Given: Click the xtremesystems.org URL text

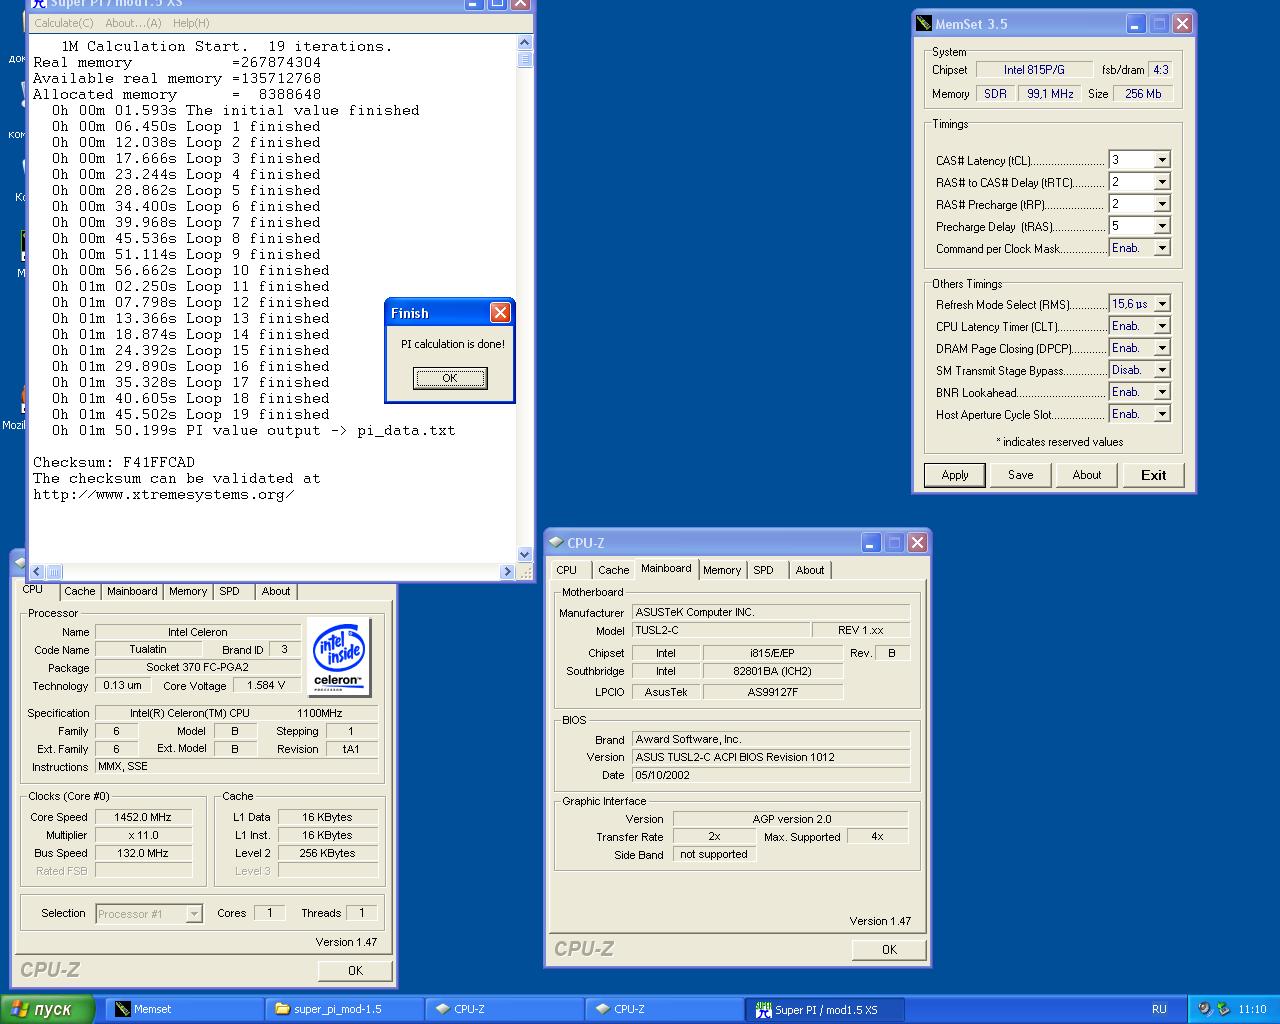Looking at the screenshot, I should tap(164, 494).
